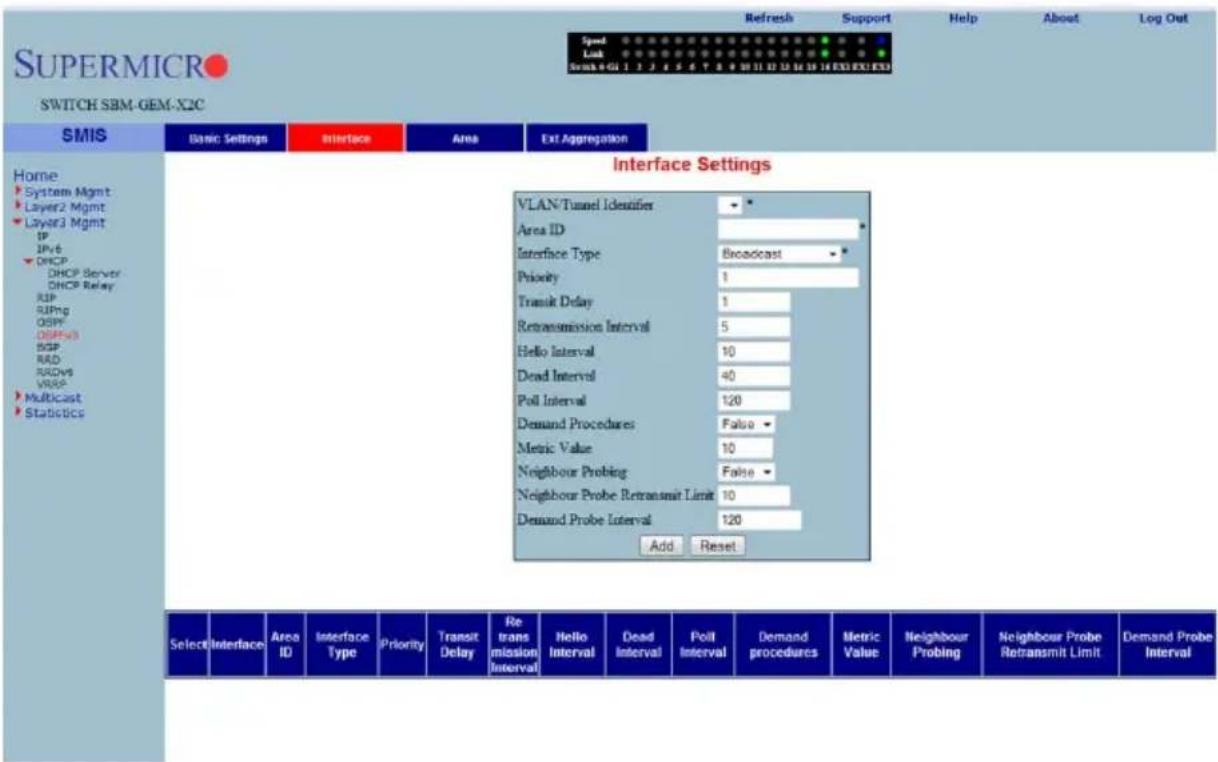Click the Dead Interval field

coord(754,375)
